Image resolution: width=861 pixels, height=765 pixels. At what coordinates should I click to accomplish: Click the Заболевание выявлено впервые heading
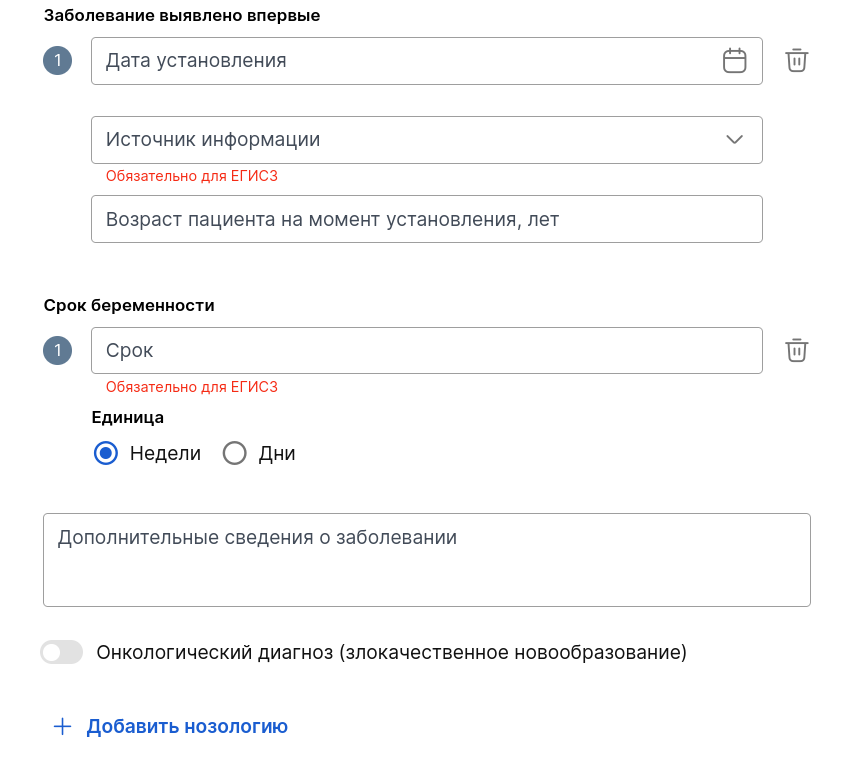tap(182, 15)
